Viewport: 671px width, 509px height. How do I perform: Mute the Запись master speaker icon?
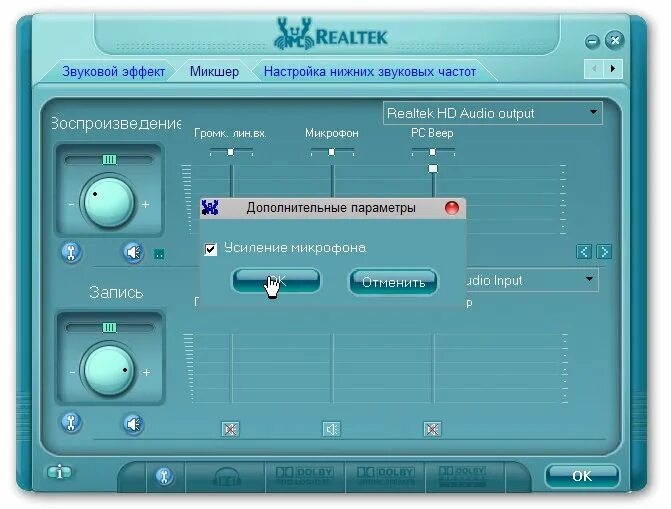[x=134, y=424]
